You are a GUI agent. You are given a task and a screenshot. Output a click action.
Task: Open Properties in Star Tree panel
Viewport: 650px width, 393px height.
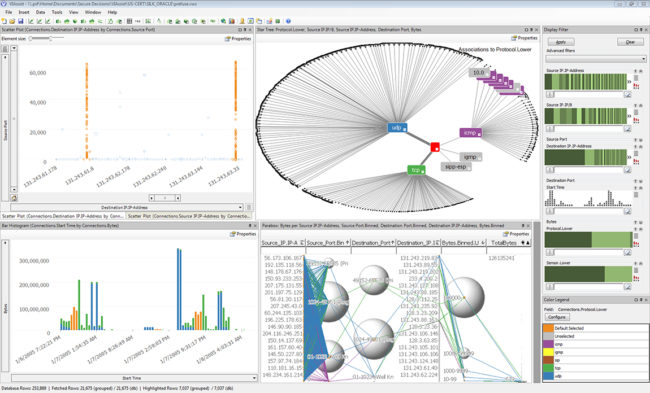(x=524, y=38)
